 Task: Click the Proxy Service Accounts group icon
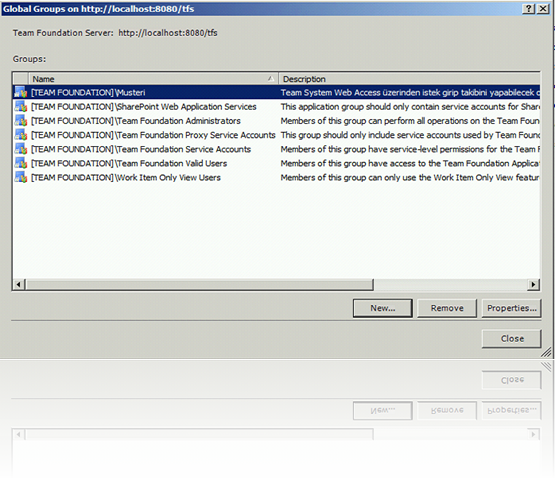pyautogui.click(x=21, y=135)
